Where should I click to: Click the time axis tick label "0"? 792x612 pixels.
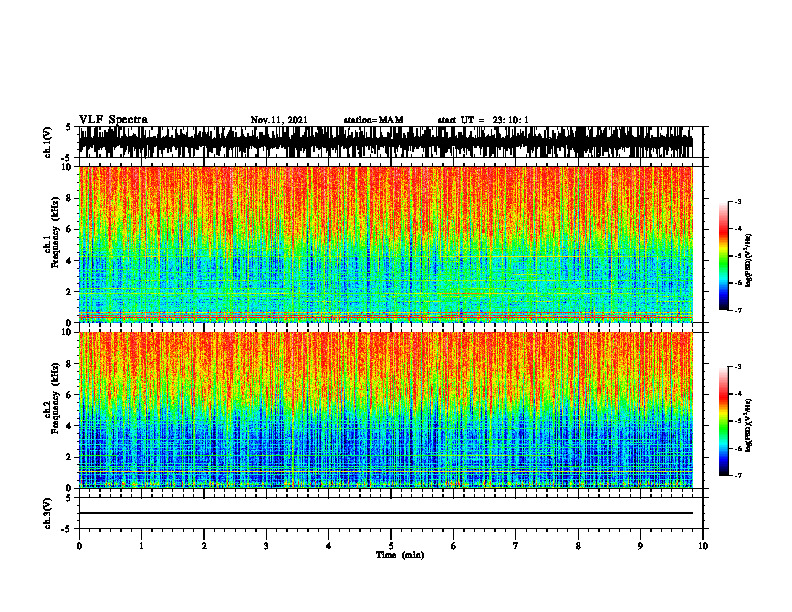pos(79,546)
